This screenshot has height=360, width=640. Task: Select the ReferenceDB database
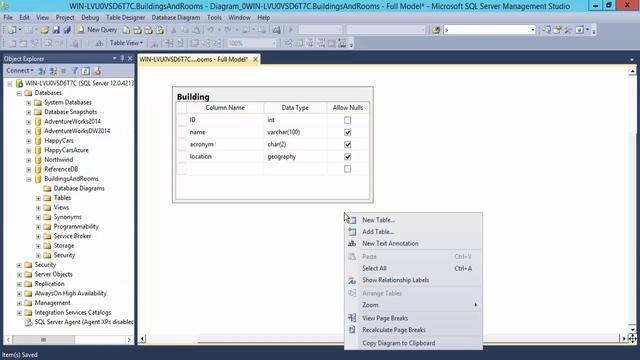(61, 169)
